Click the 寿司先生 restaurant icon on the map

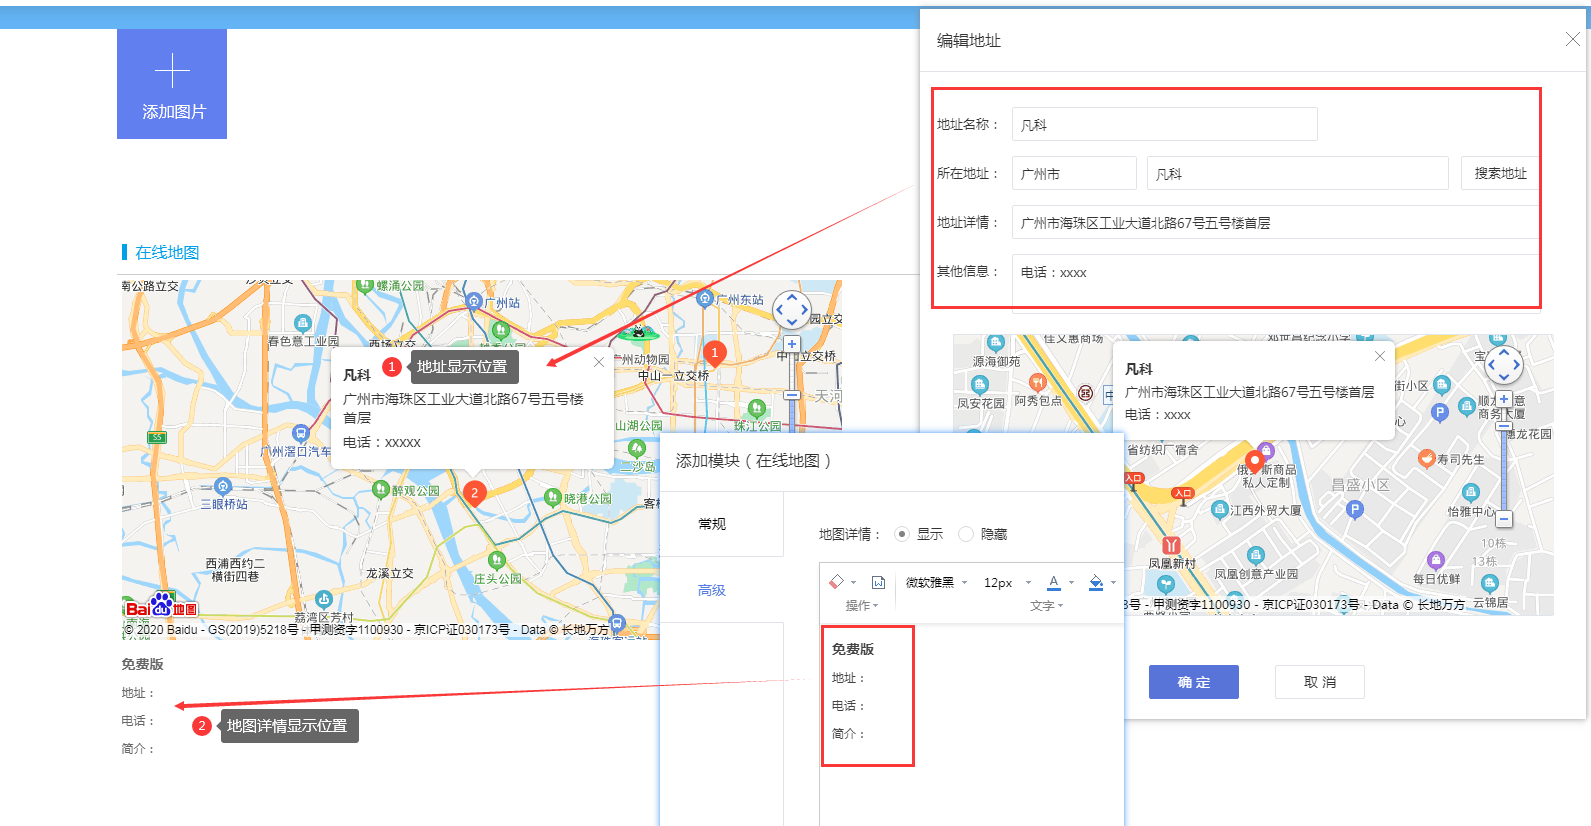1427,459
